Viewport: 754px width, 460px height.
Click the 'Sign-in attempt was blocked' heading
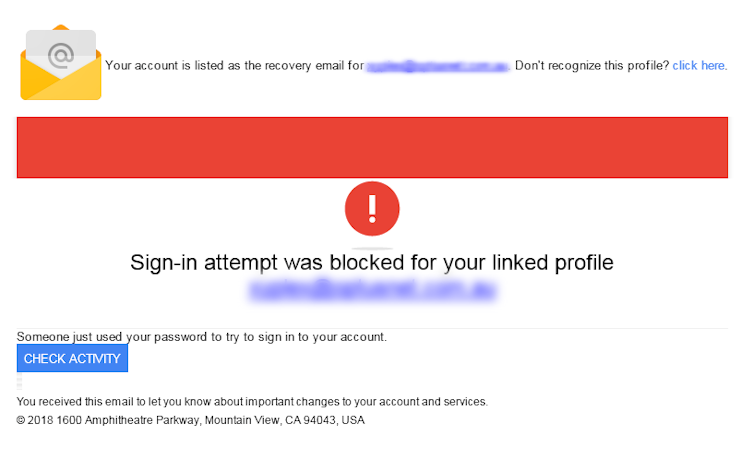[x=371, y=263]
